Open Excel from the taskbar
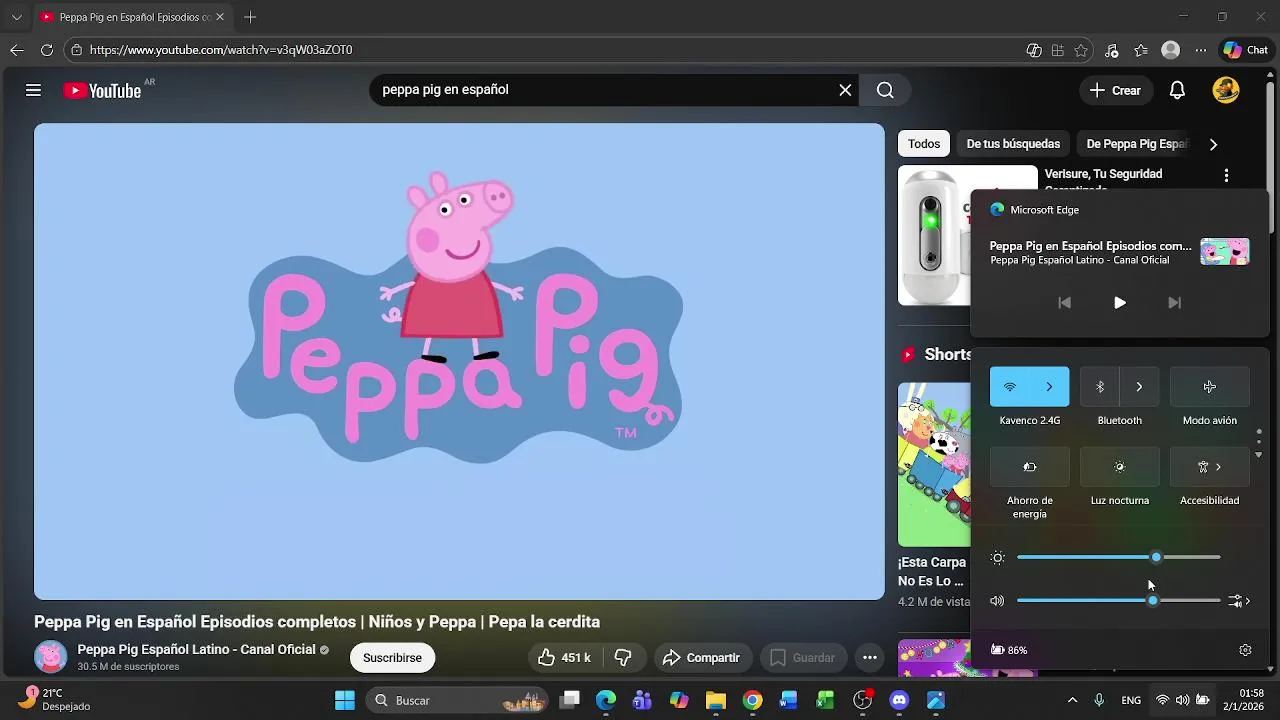 825,701
